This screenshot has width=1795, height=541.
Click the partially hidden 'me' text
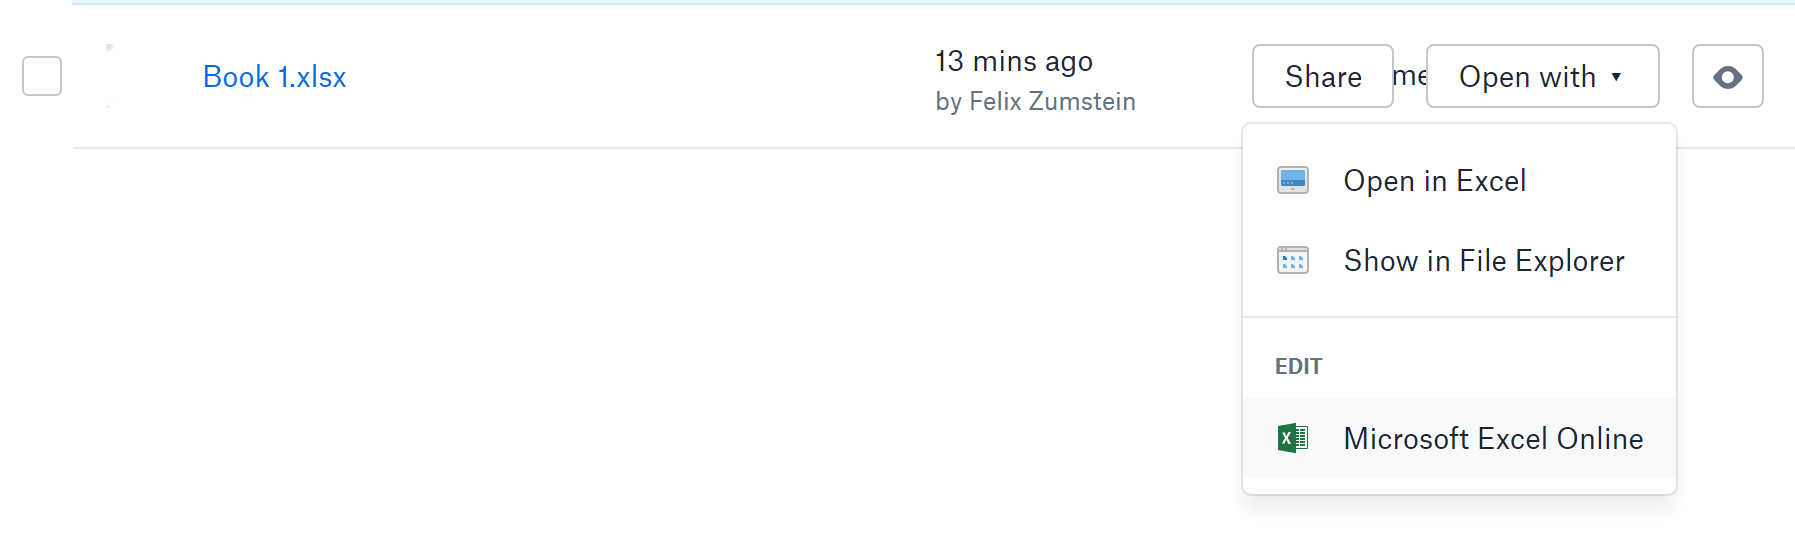click(1409, 76)
